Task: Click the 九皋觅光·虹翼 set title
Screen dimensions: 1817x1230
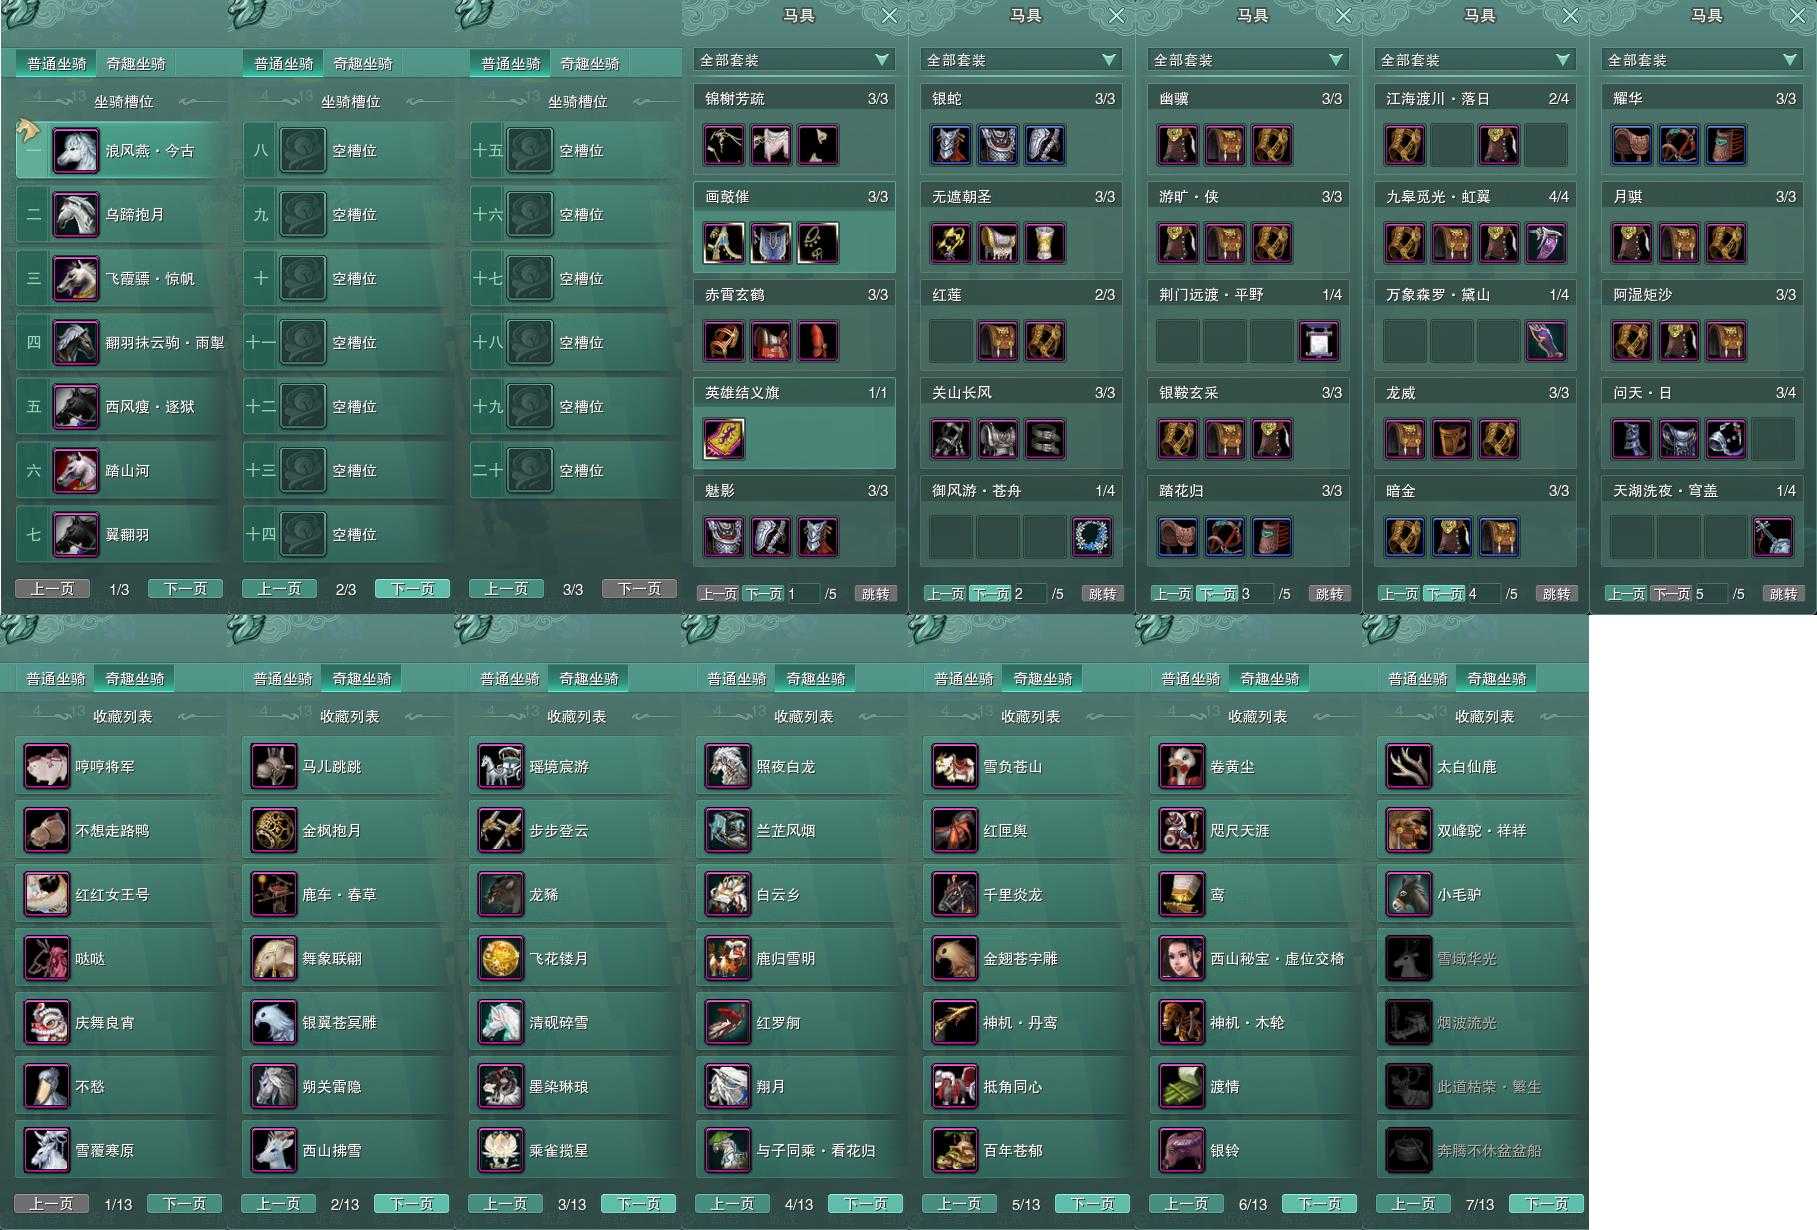Action: coord(1438,197)
